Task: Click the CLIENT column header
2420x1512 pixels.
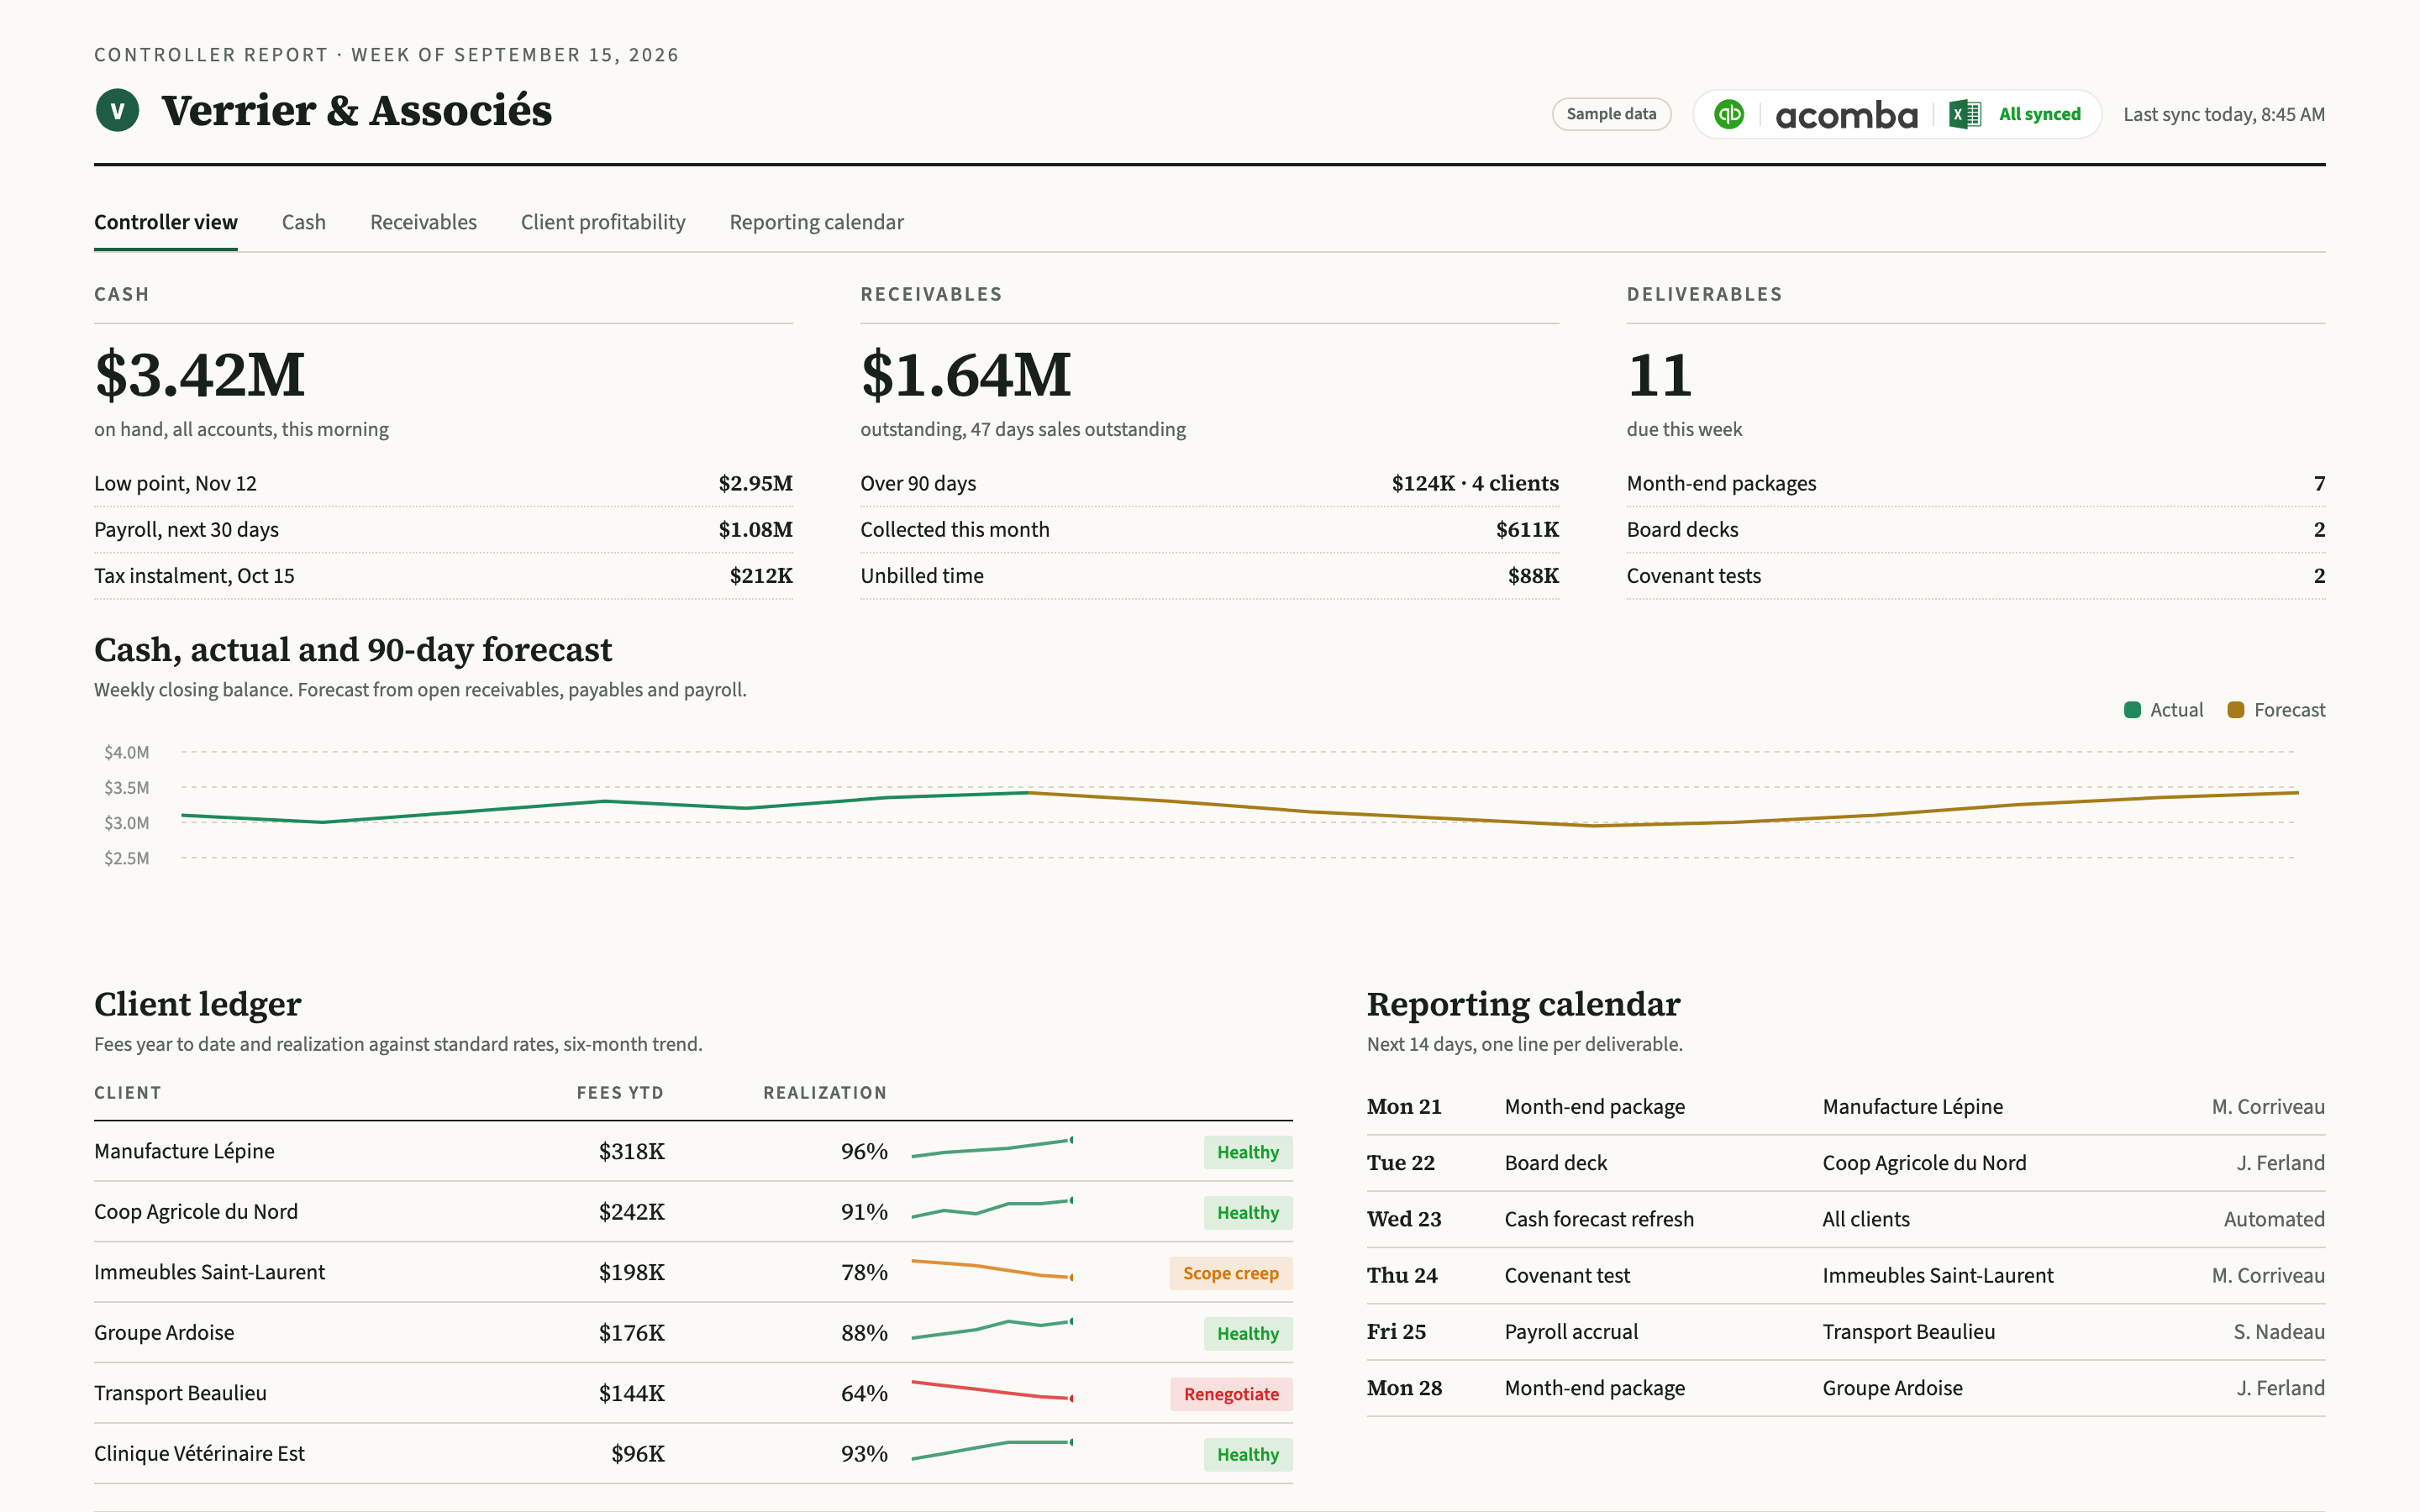Action: (x=128, y=1093)
